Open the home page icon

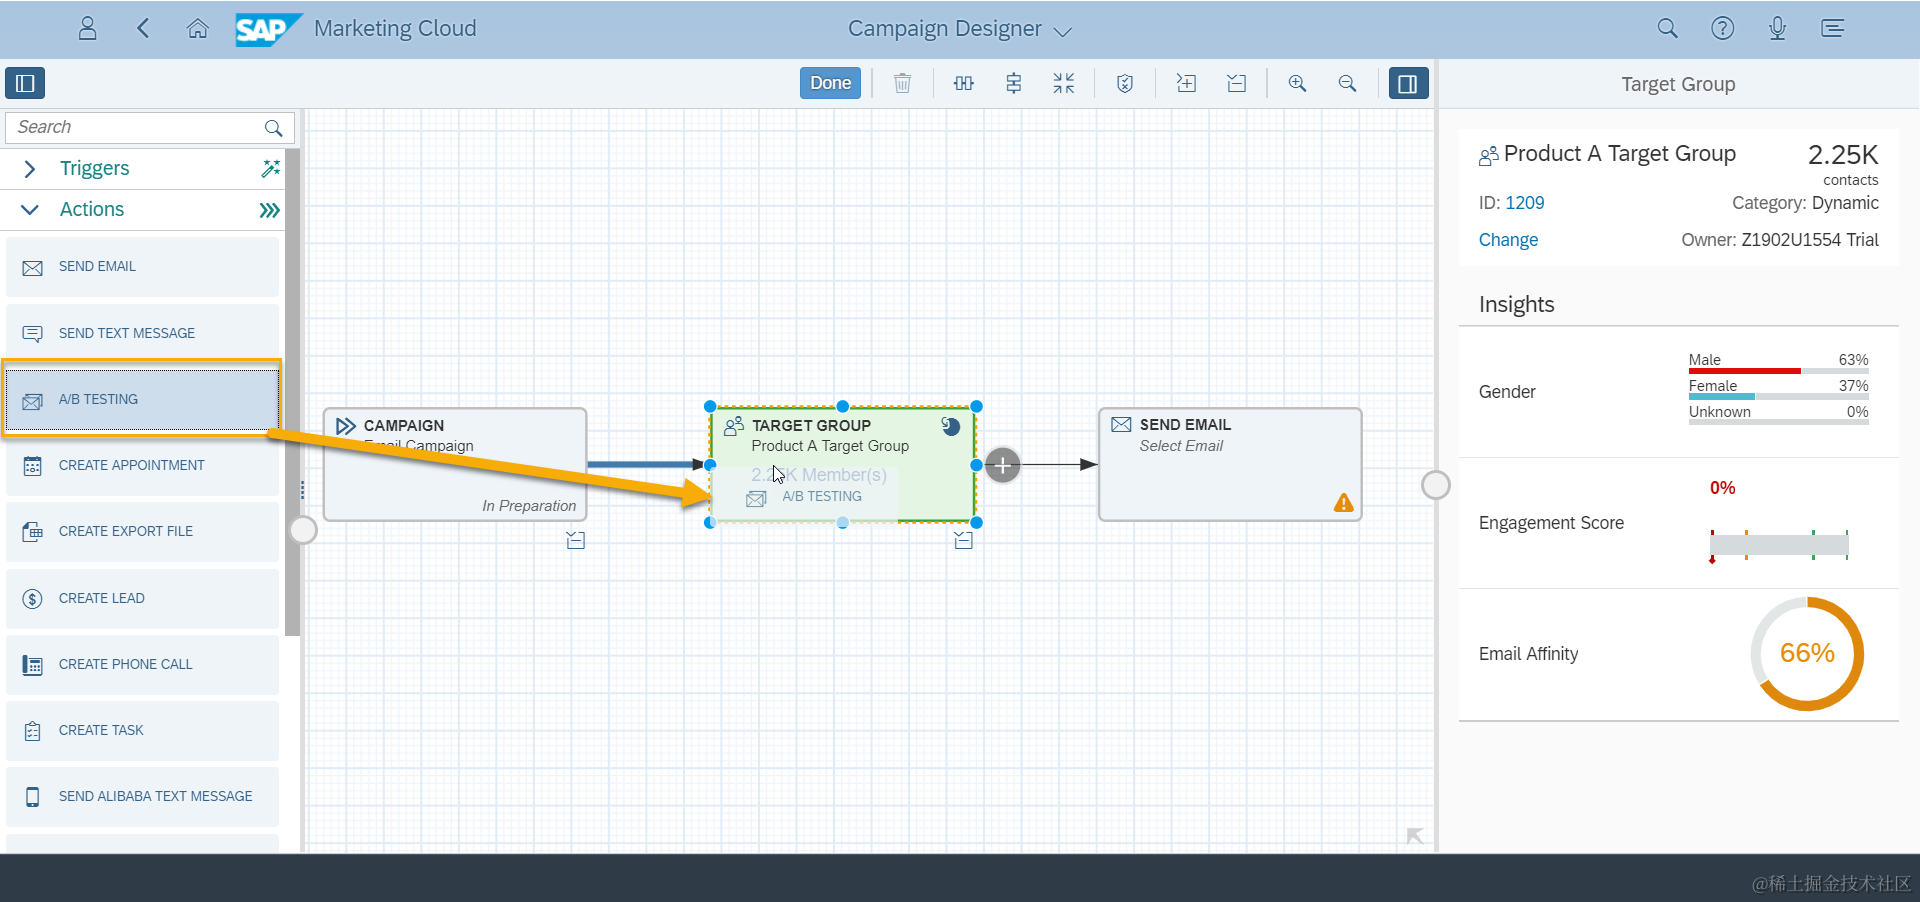click(198, 28)
